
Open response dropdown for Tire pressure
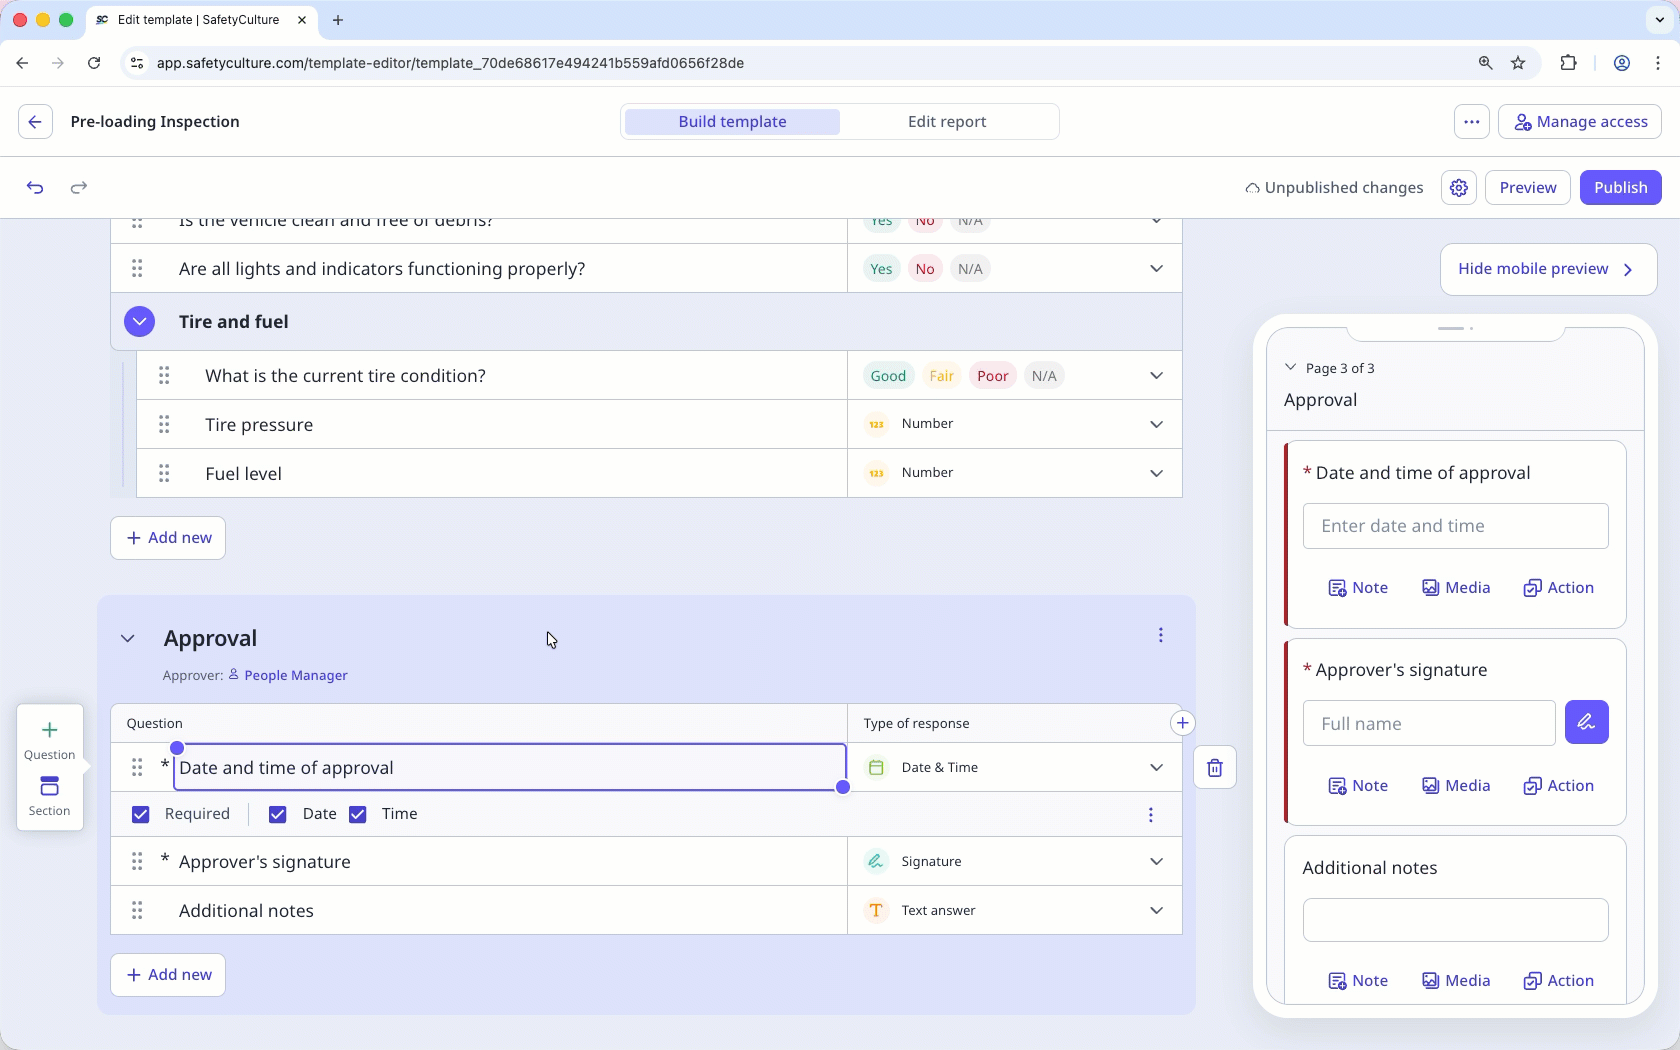click(1156, 425)
